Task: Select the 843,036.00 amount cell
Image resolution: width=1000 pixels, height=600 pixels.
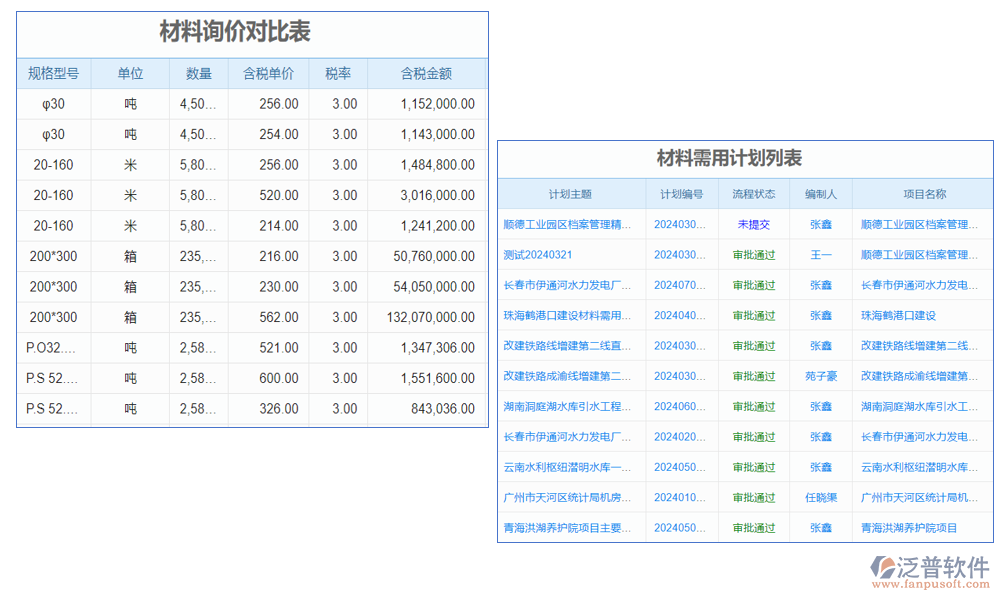Action: 437,409
